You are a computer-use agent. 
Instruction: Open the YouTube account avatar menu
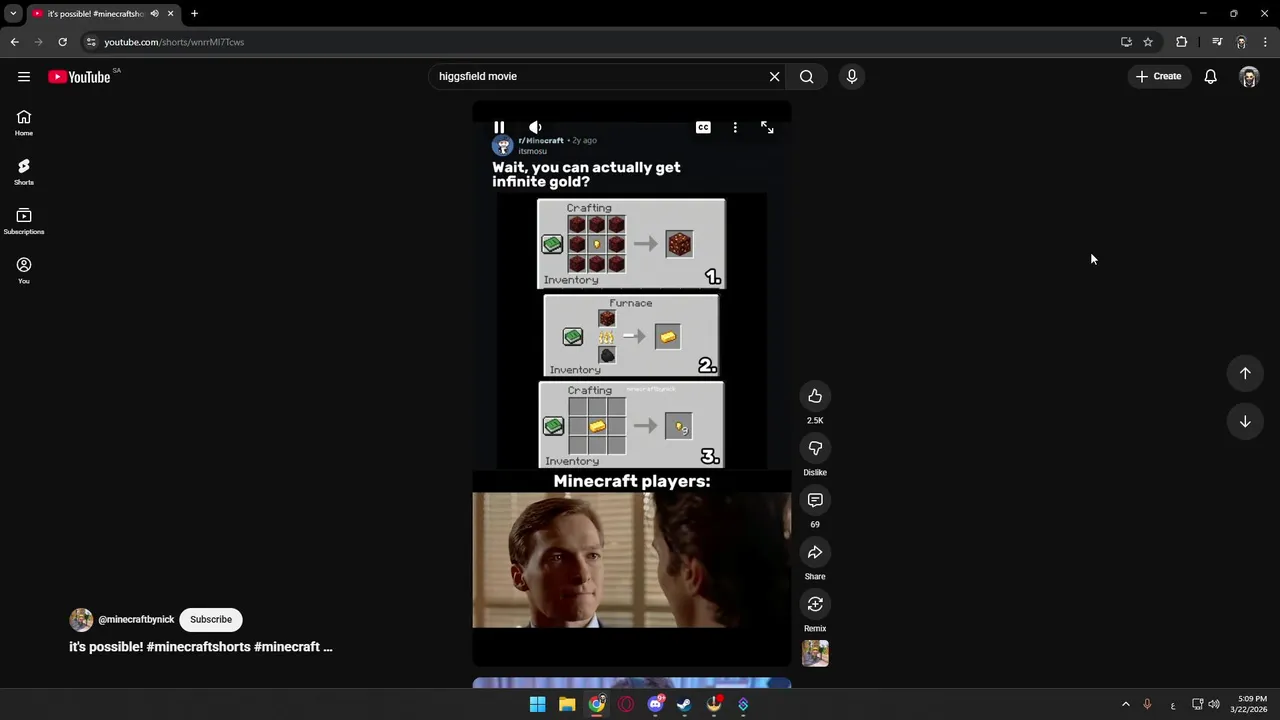click(1249, 77)
